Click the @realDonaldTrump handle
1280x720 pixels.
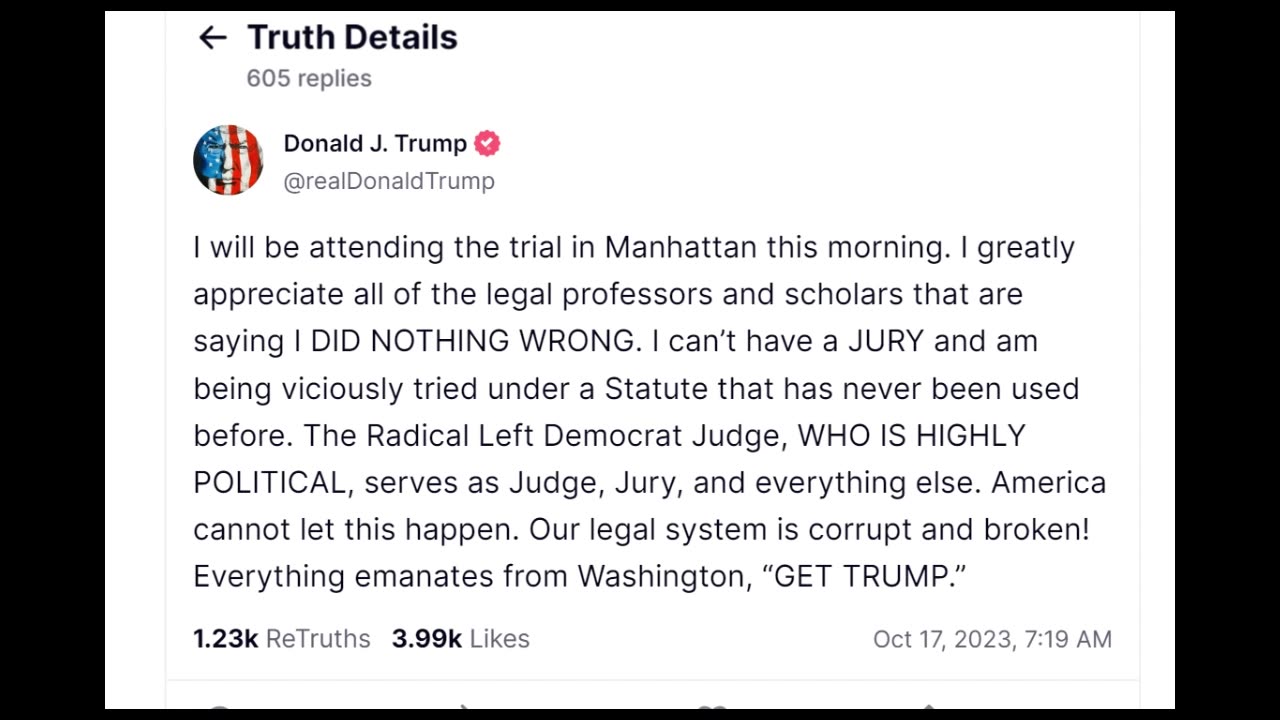tap(389, 181)
